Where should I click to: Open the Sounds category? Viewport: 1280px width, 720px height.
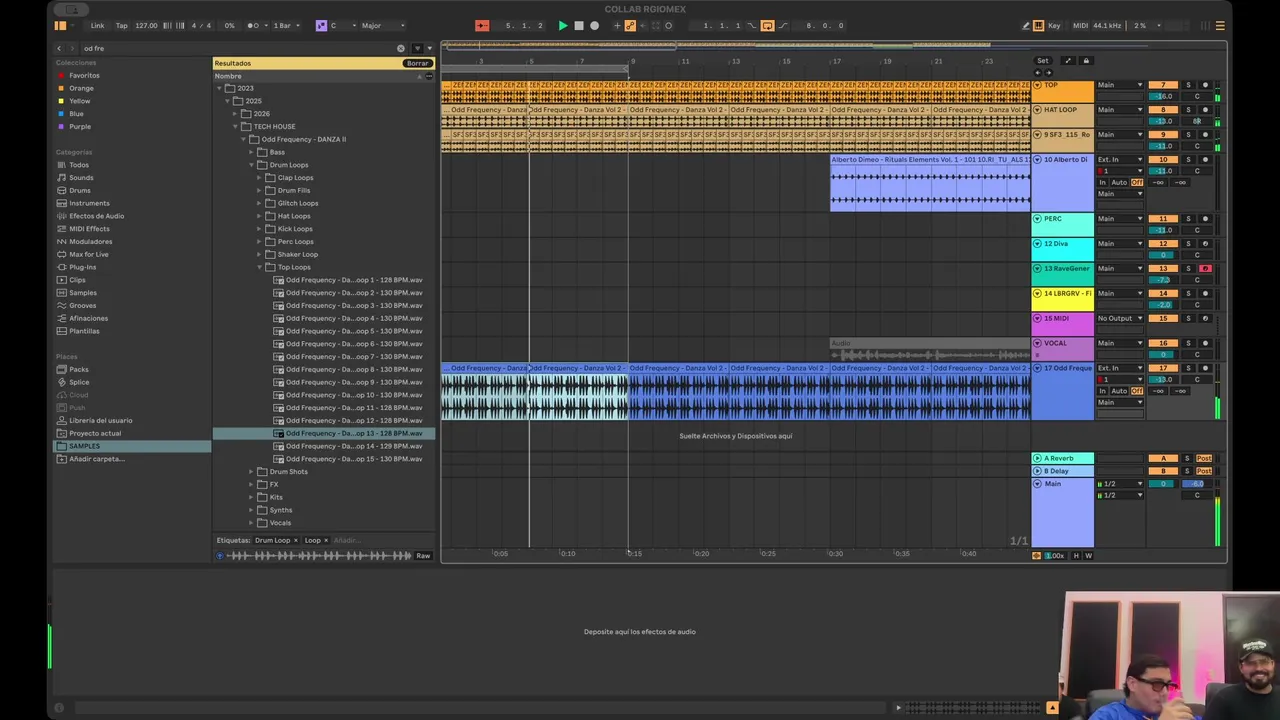pyautogui.click(x=81, y=178)
